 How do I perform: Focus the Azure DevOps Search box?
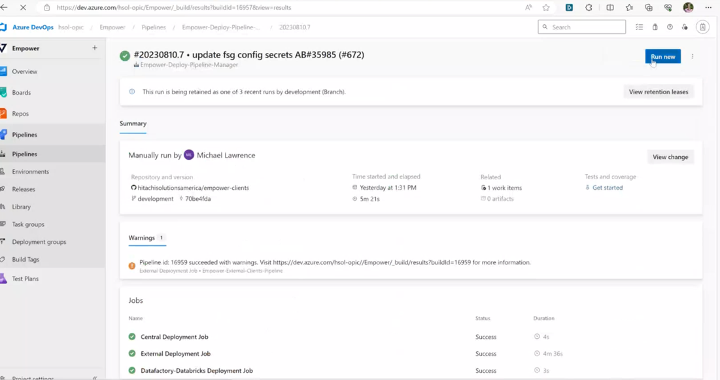point(582,27)
